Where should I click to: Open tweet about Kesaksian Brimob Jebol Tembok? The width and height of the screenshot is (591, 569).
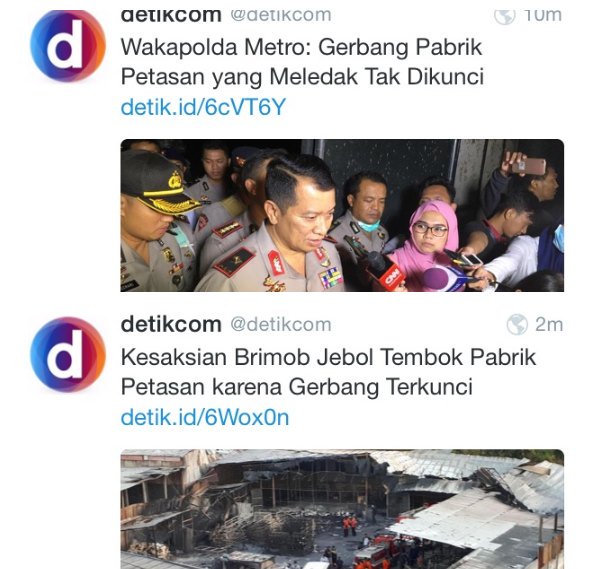coord(328,372)
